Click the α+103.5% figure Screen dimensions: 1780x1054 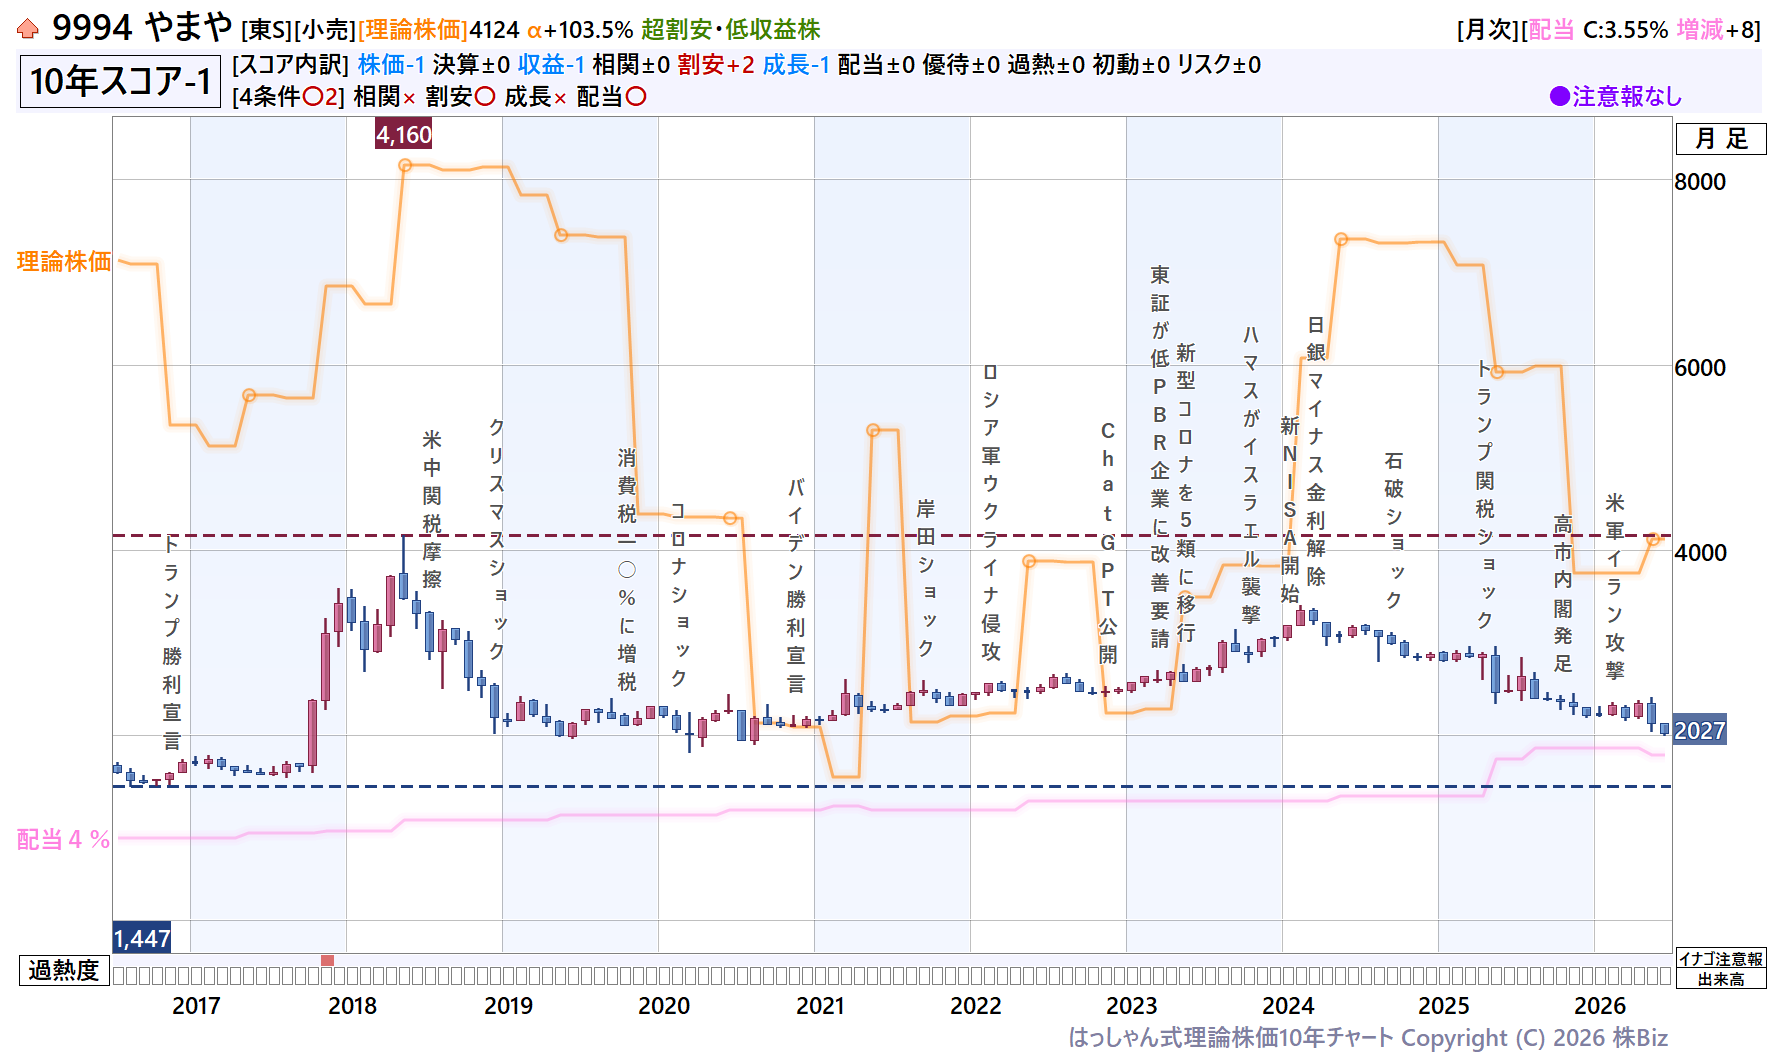581,30
